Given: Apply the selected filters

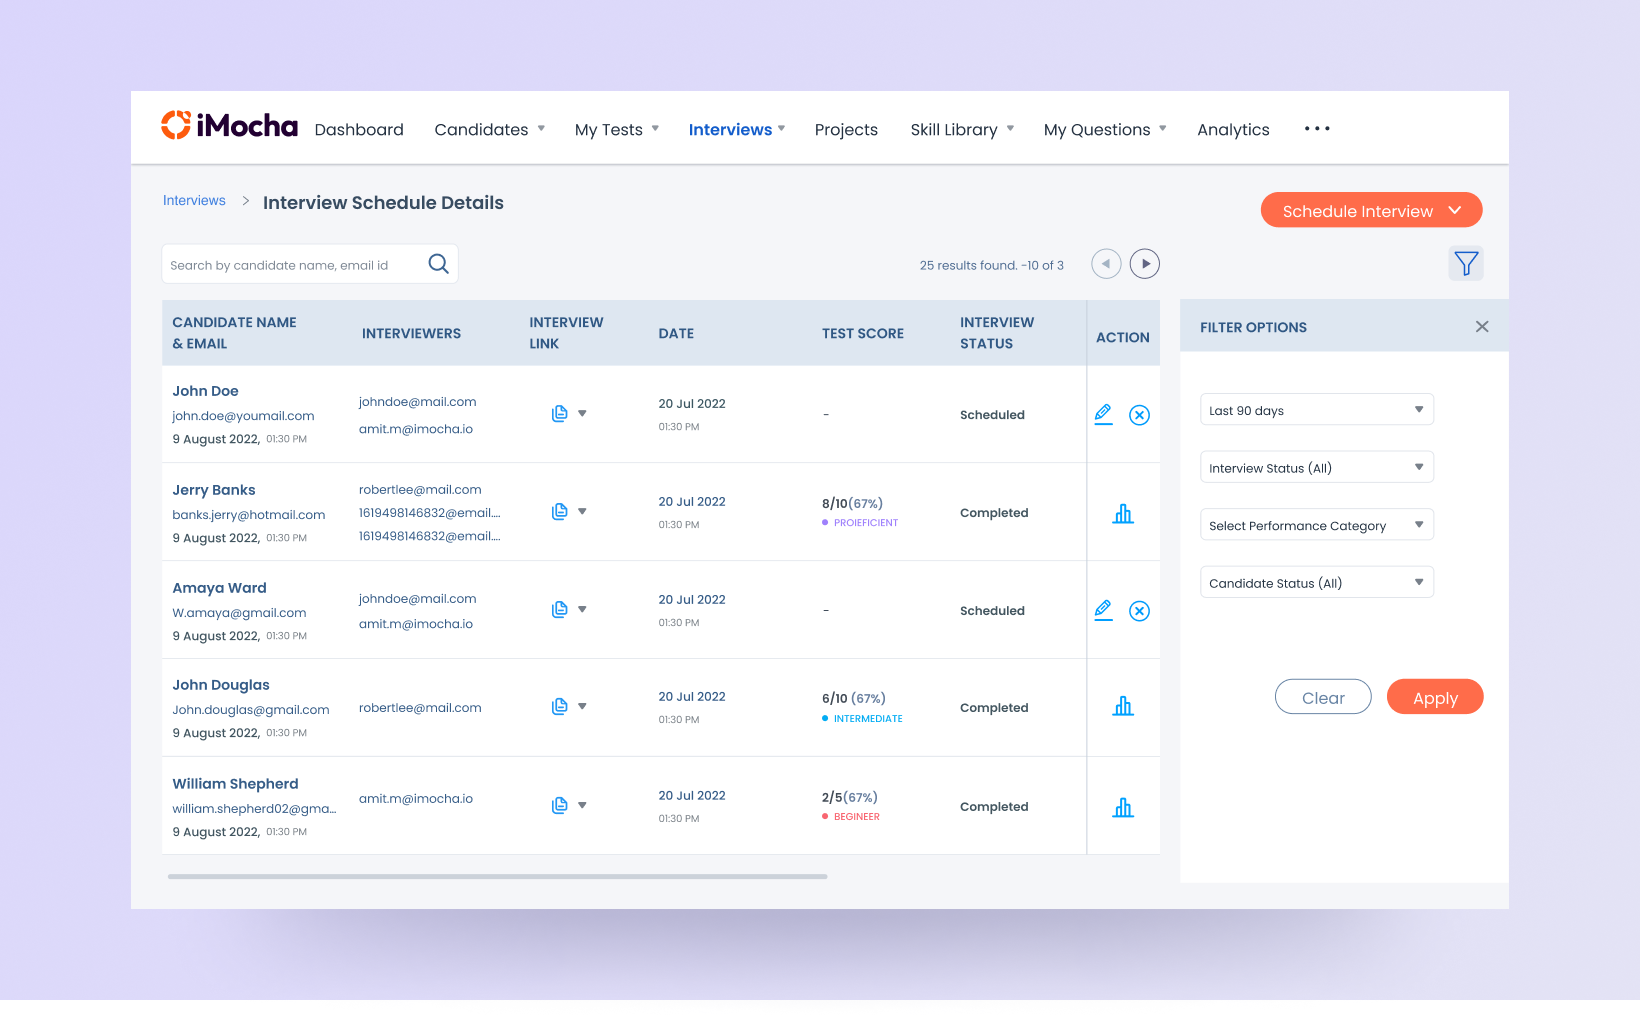Looking at the screenshot, I should [1435, 698].
